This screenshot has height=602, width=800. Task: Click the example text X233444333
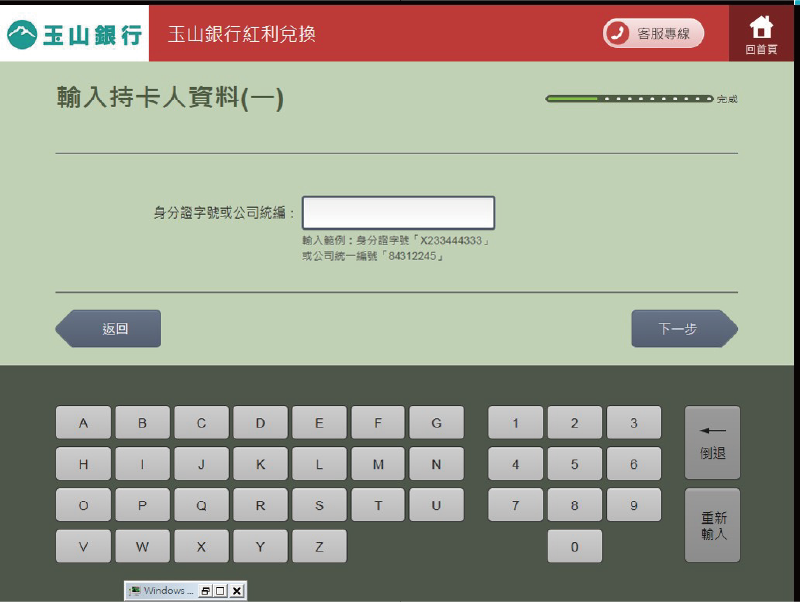point(451,240)
